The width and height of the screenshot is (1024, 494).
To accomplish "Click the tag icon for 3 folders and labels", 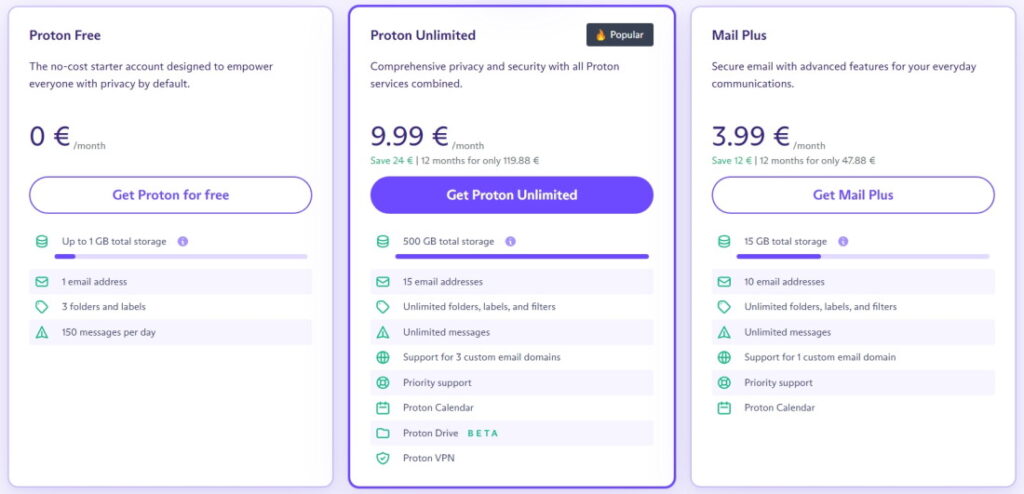I will pyautogui.click(x=41, y=307).
